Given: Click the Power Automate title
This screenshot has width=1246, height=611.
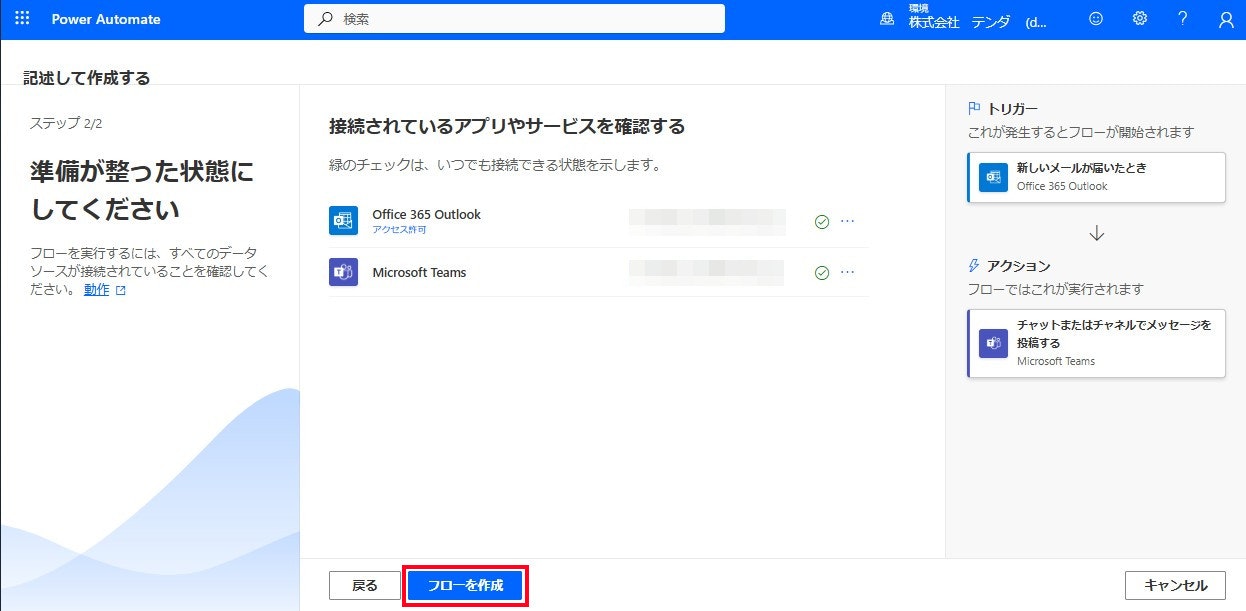Looking at the screenshot, I should (106, 19).
